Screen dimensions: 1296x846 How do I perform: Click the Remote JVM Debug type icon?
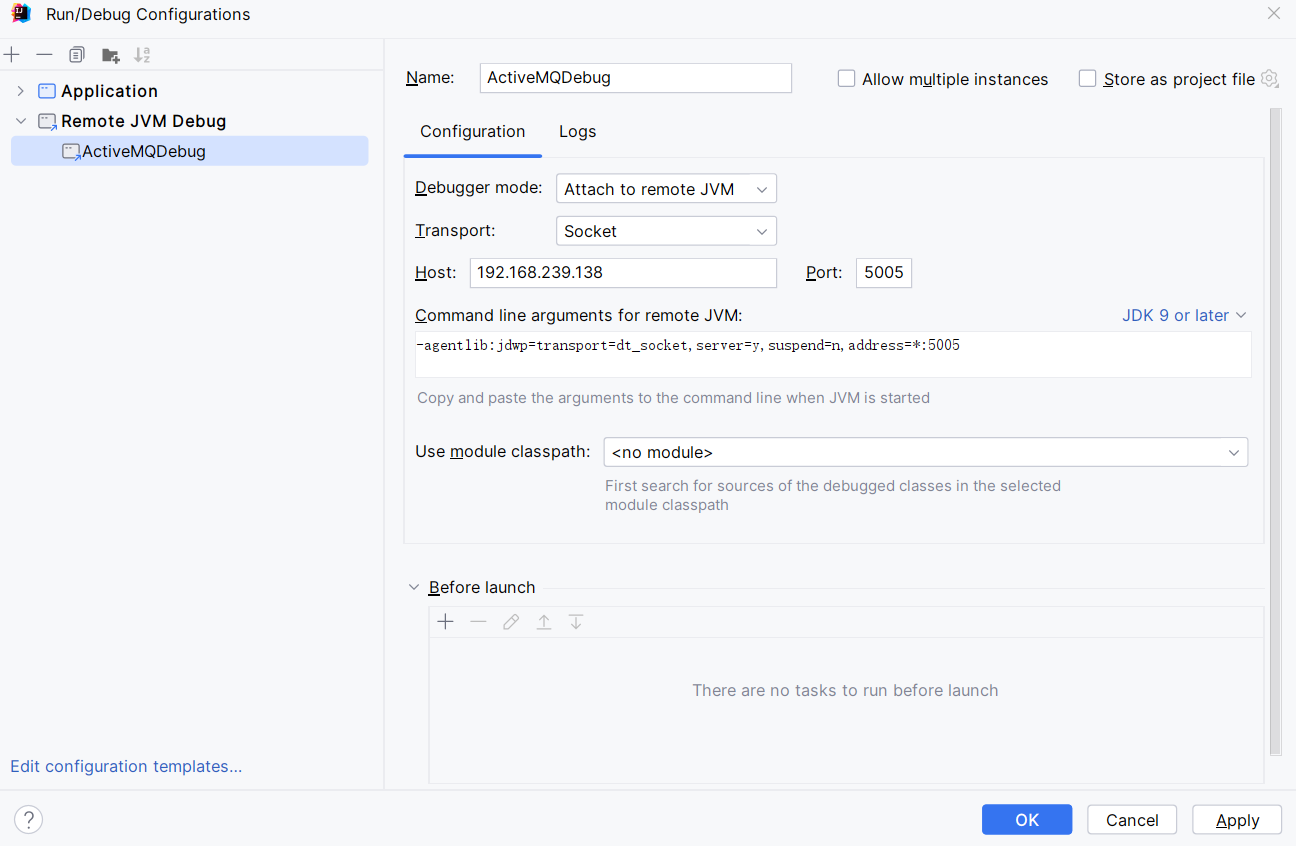coord(47,122)
